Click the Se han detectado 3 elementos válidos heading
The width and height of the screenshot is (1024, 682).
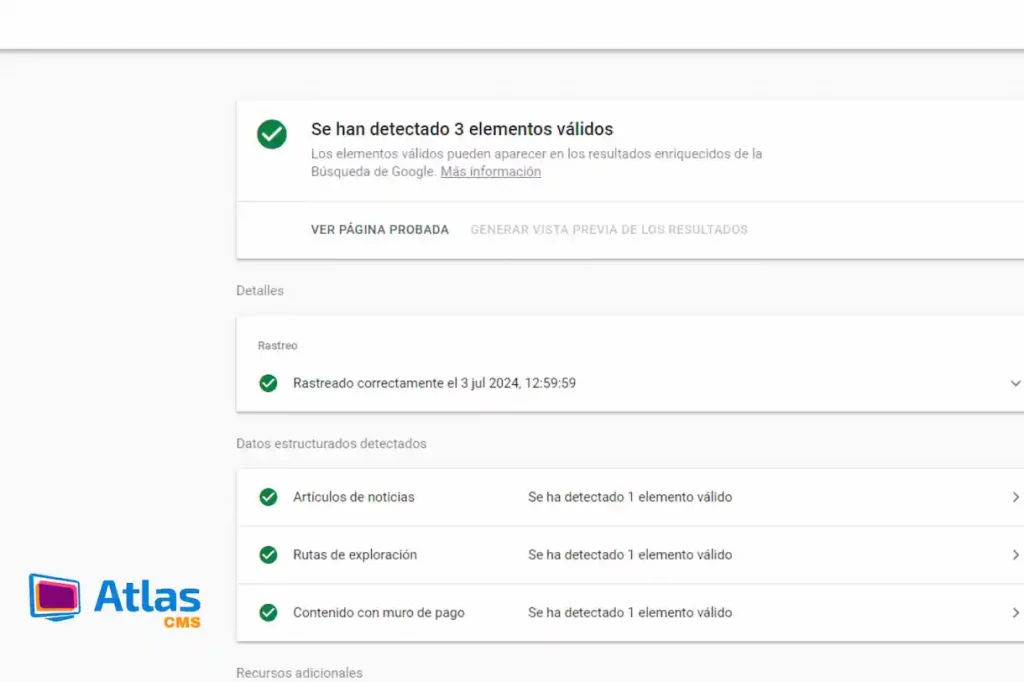(462, 129)
